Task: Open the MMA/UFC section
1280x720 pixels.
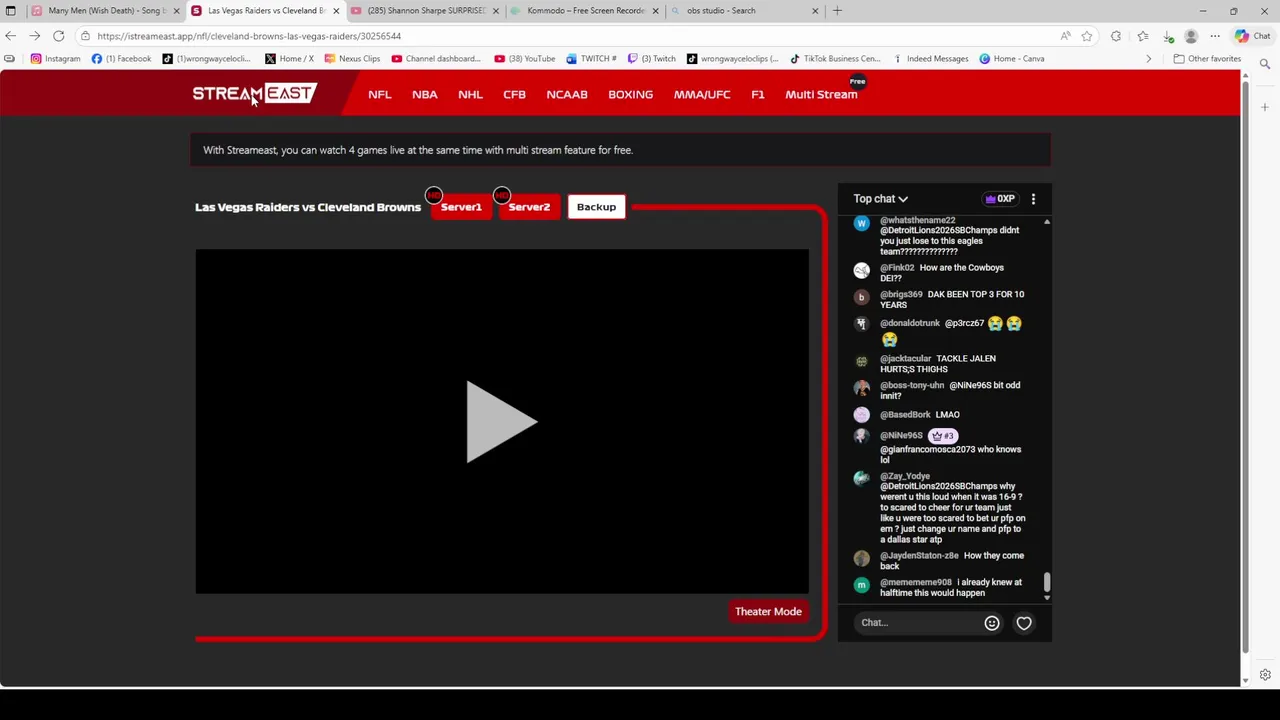Action: coord(702,94)
